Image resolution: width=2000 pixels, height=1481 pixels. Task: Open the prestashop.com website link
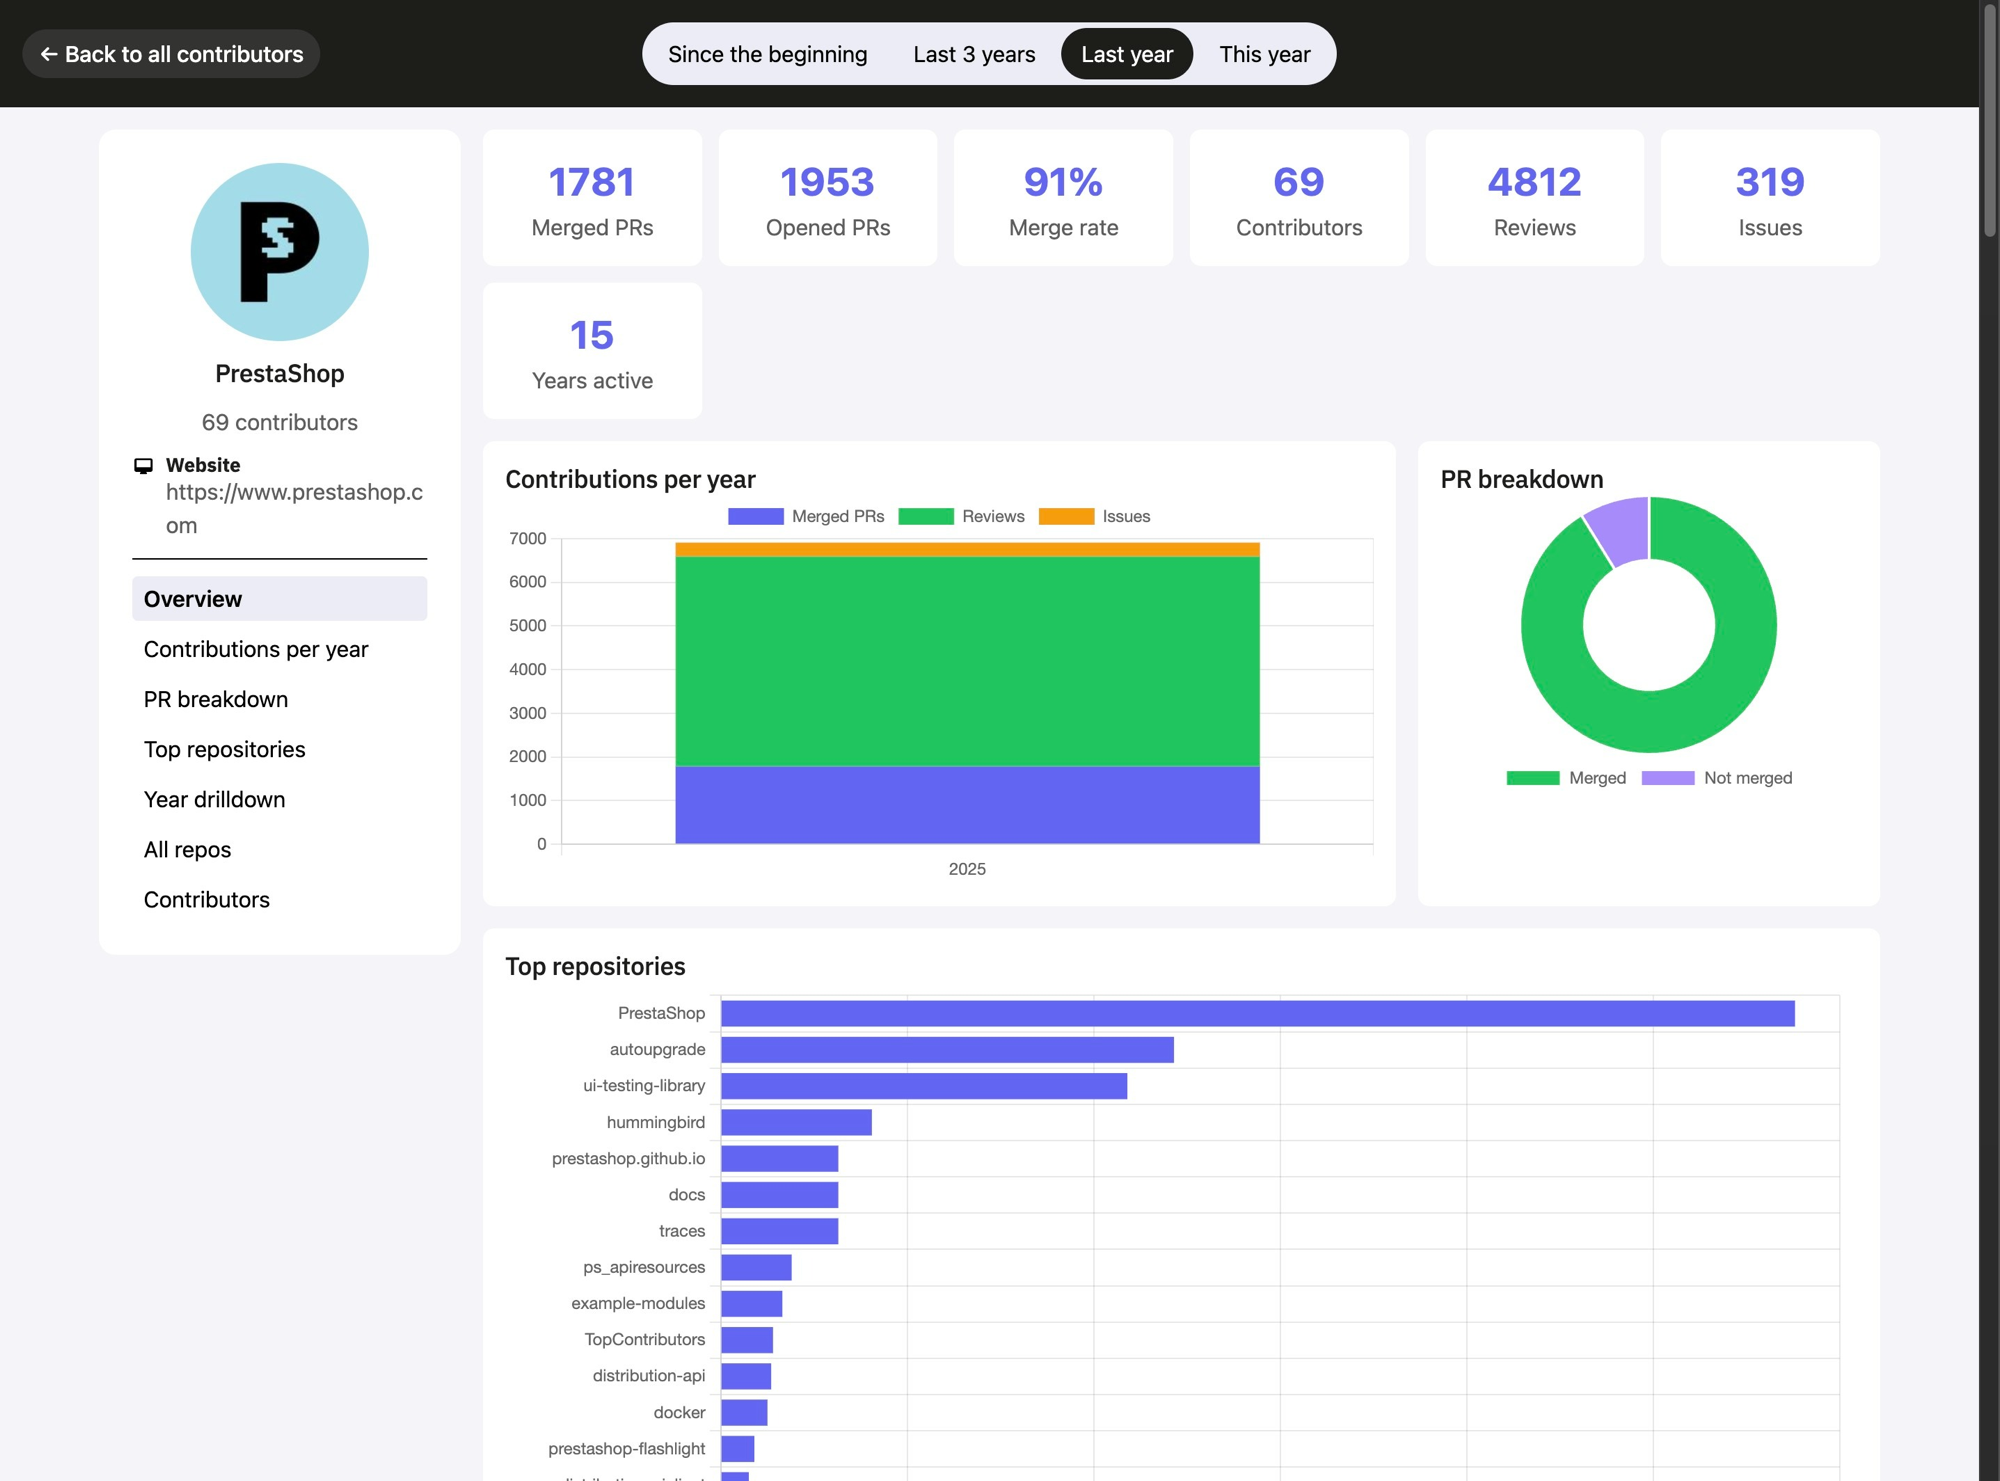tap(294, 508)
